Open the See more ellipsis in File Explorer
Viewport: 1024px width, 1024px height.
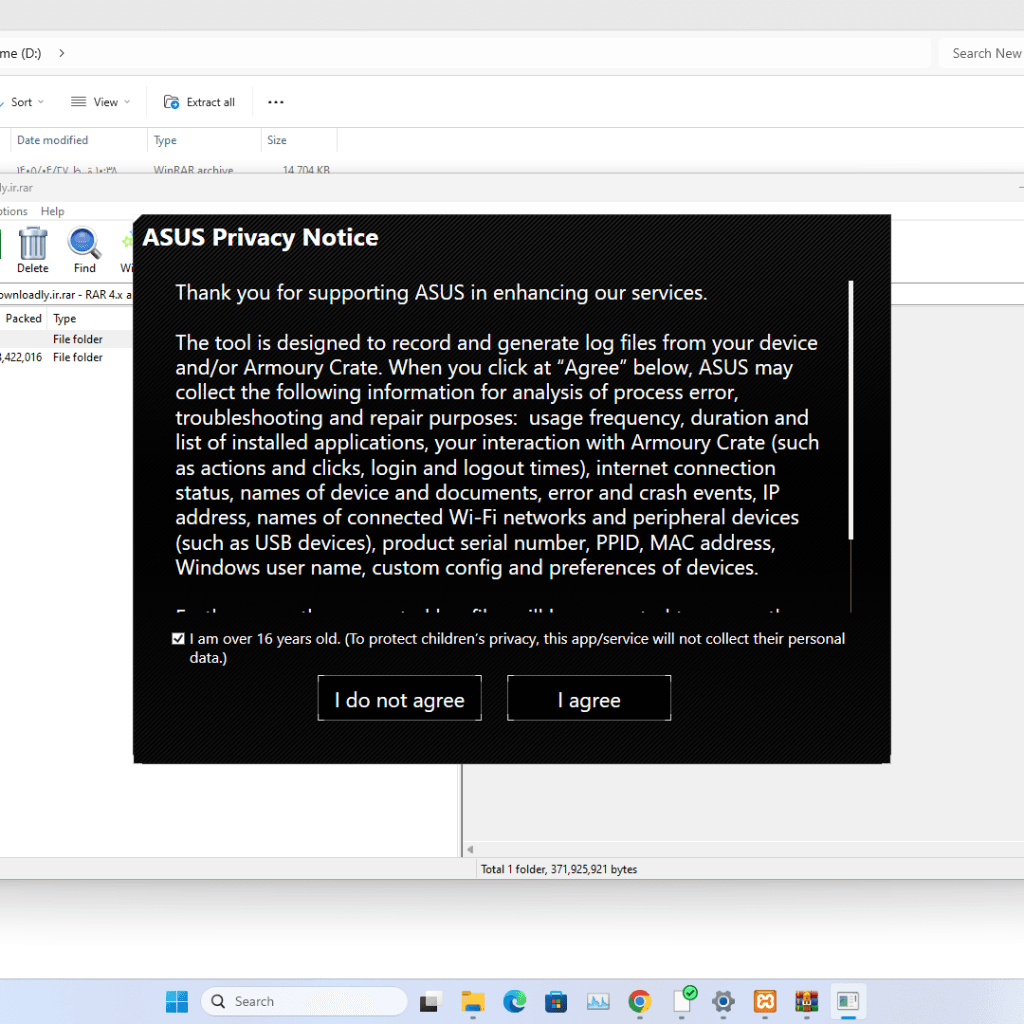276,102
